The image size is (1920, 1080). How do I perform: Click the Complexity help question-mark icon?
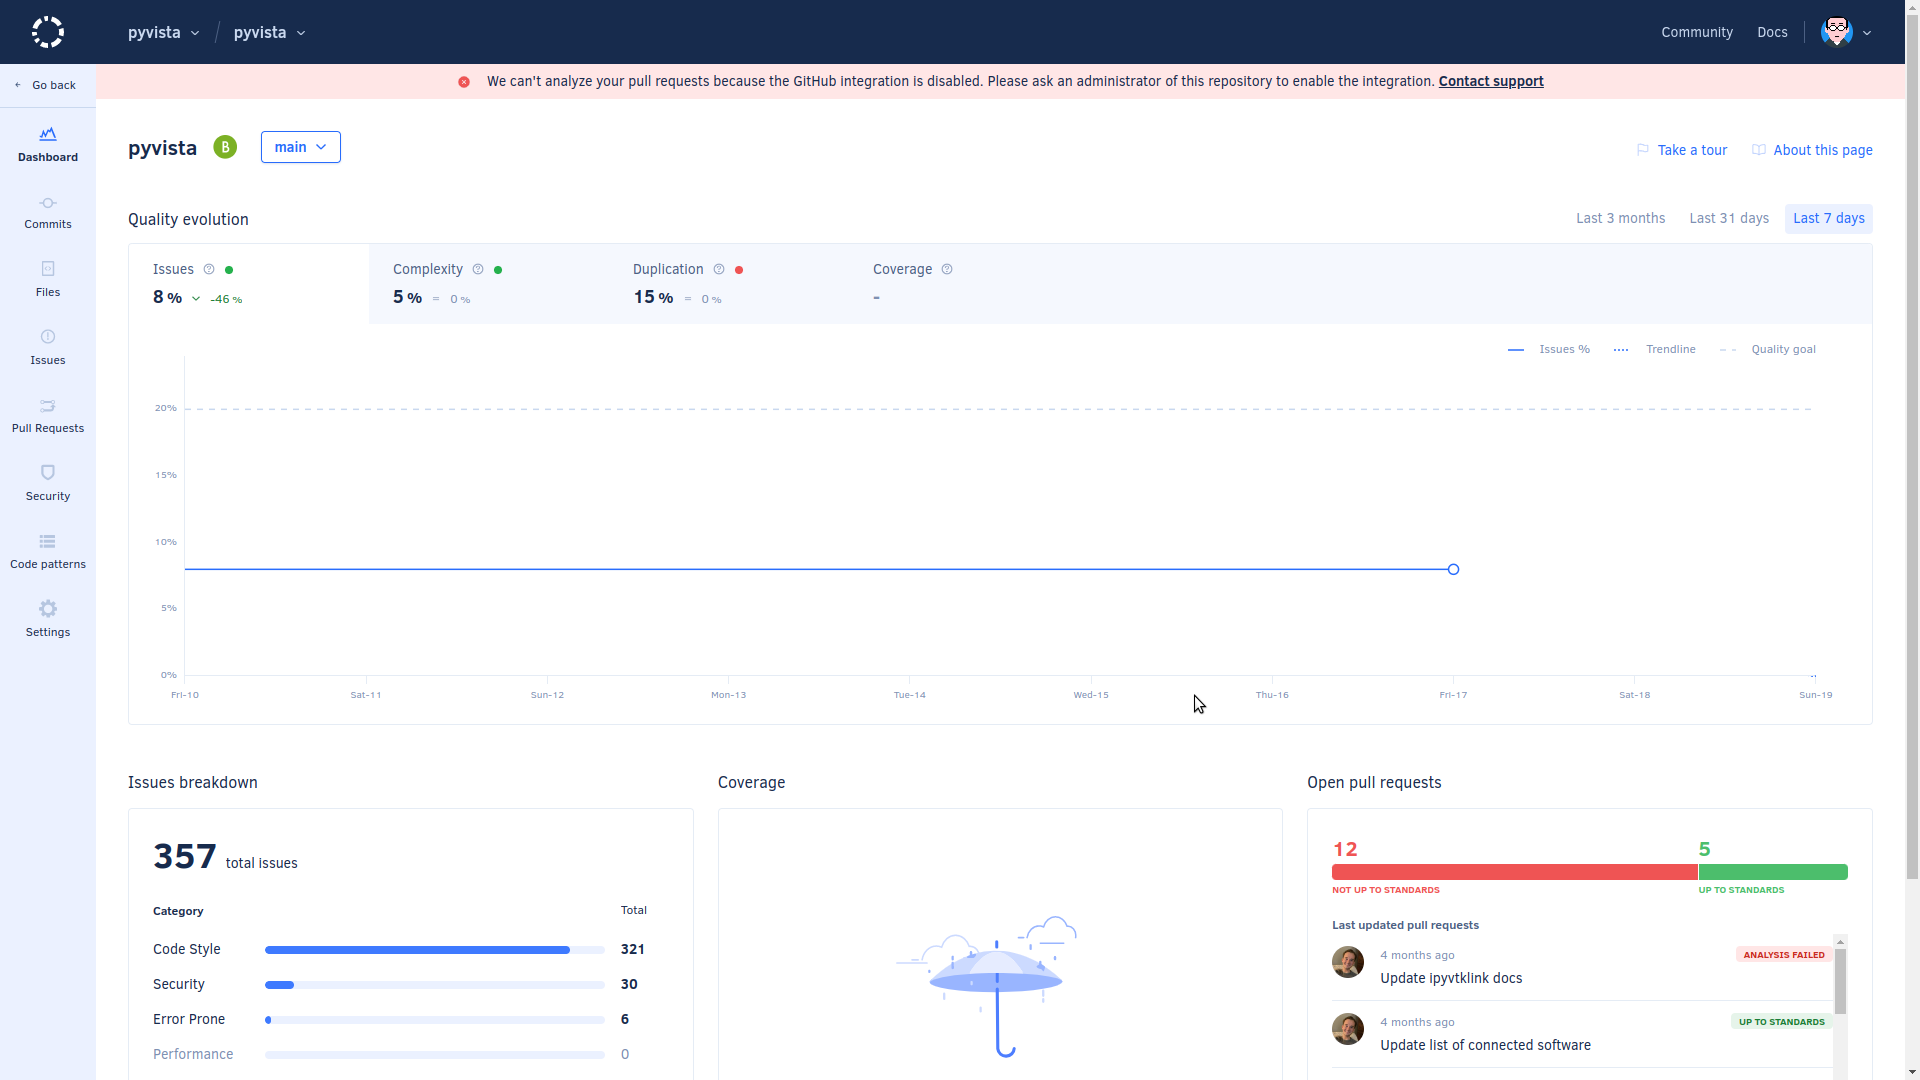[x=478, y=270]
